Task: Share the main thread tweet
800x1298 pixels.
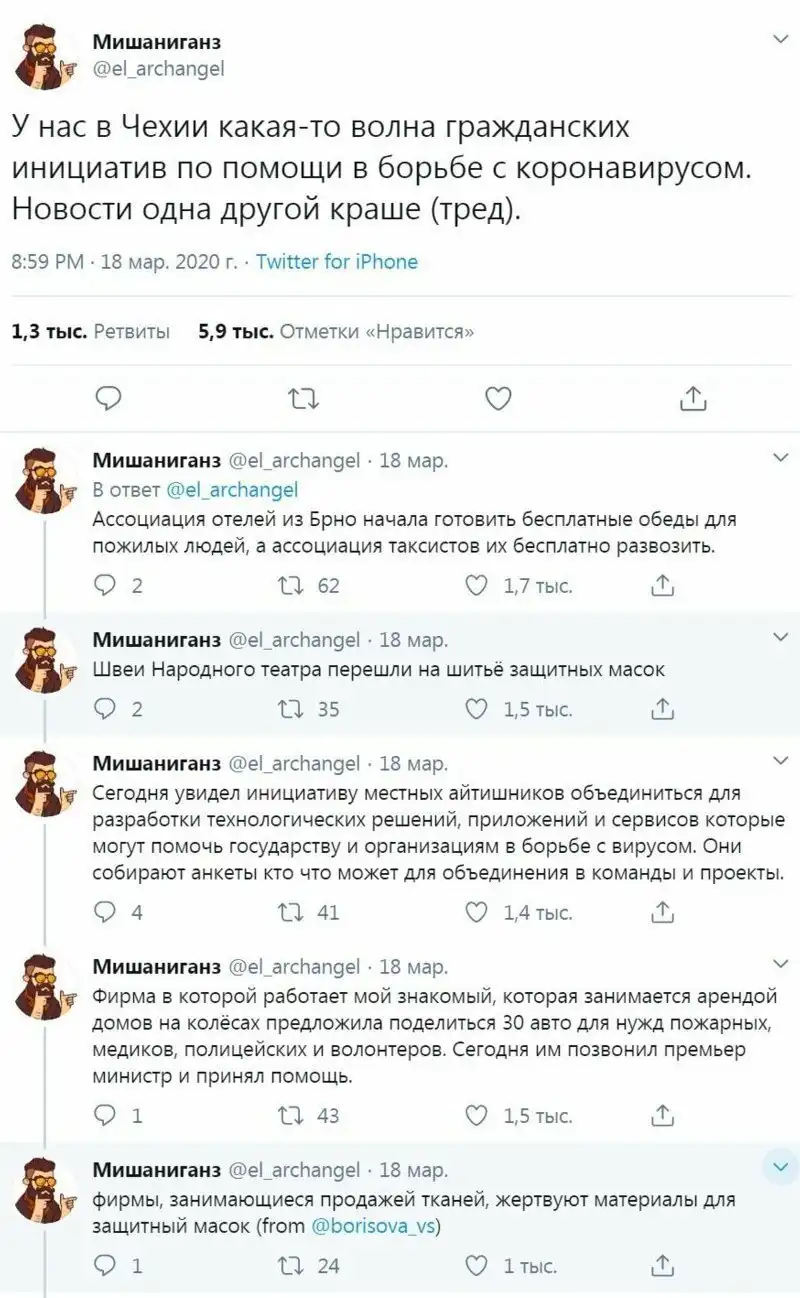Action: (692, 399)
